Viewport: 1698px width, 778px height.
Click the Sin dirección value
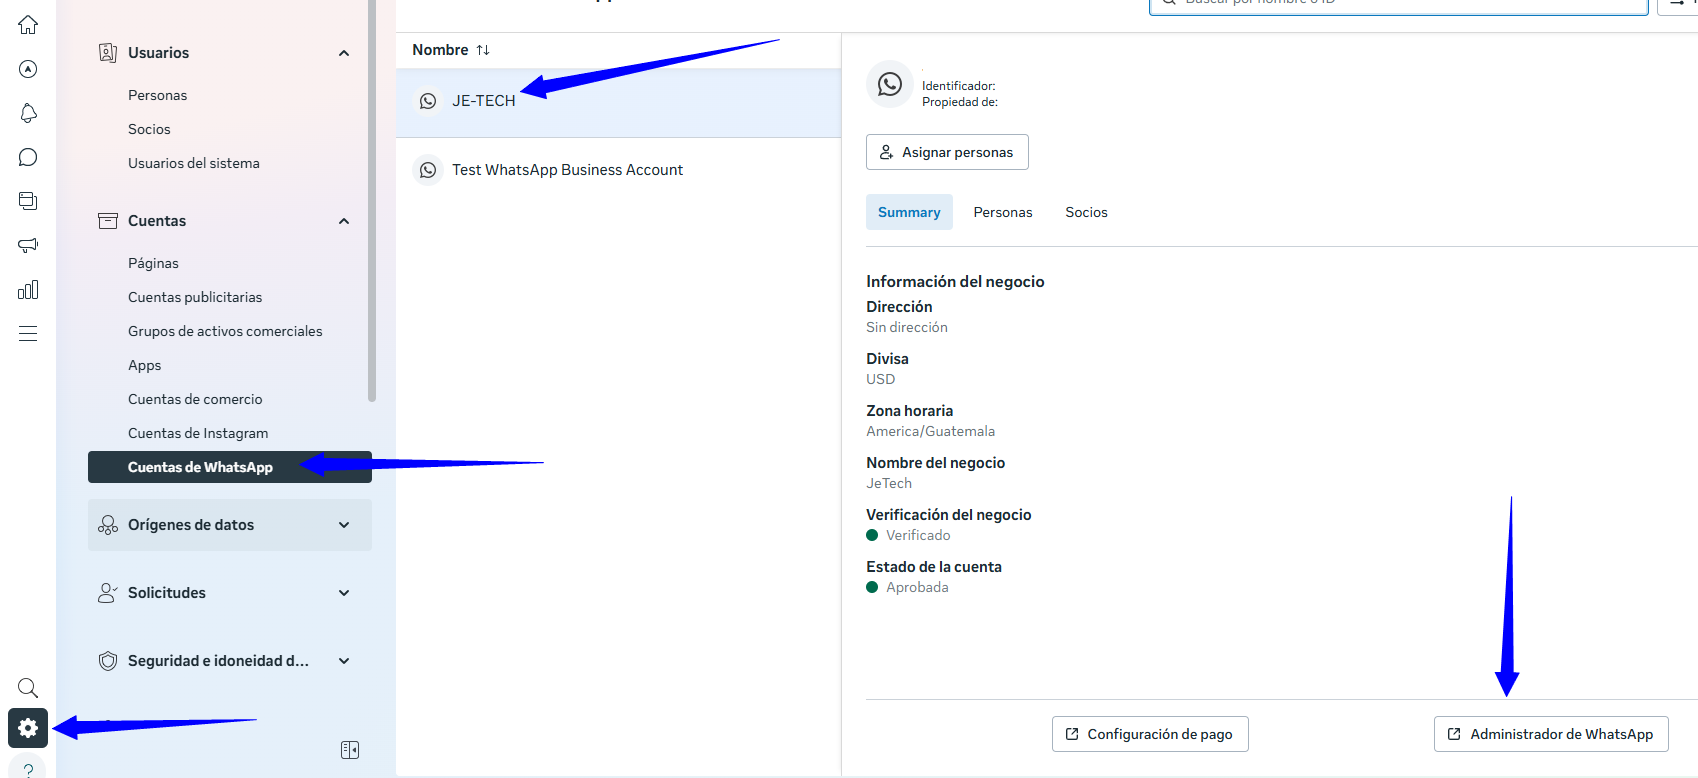click(907, 327)
